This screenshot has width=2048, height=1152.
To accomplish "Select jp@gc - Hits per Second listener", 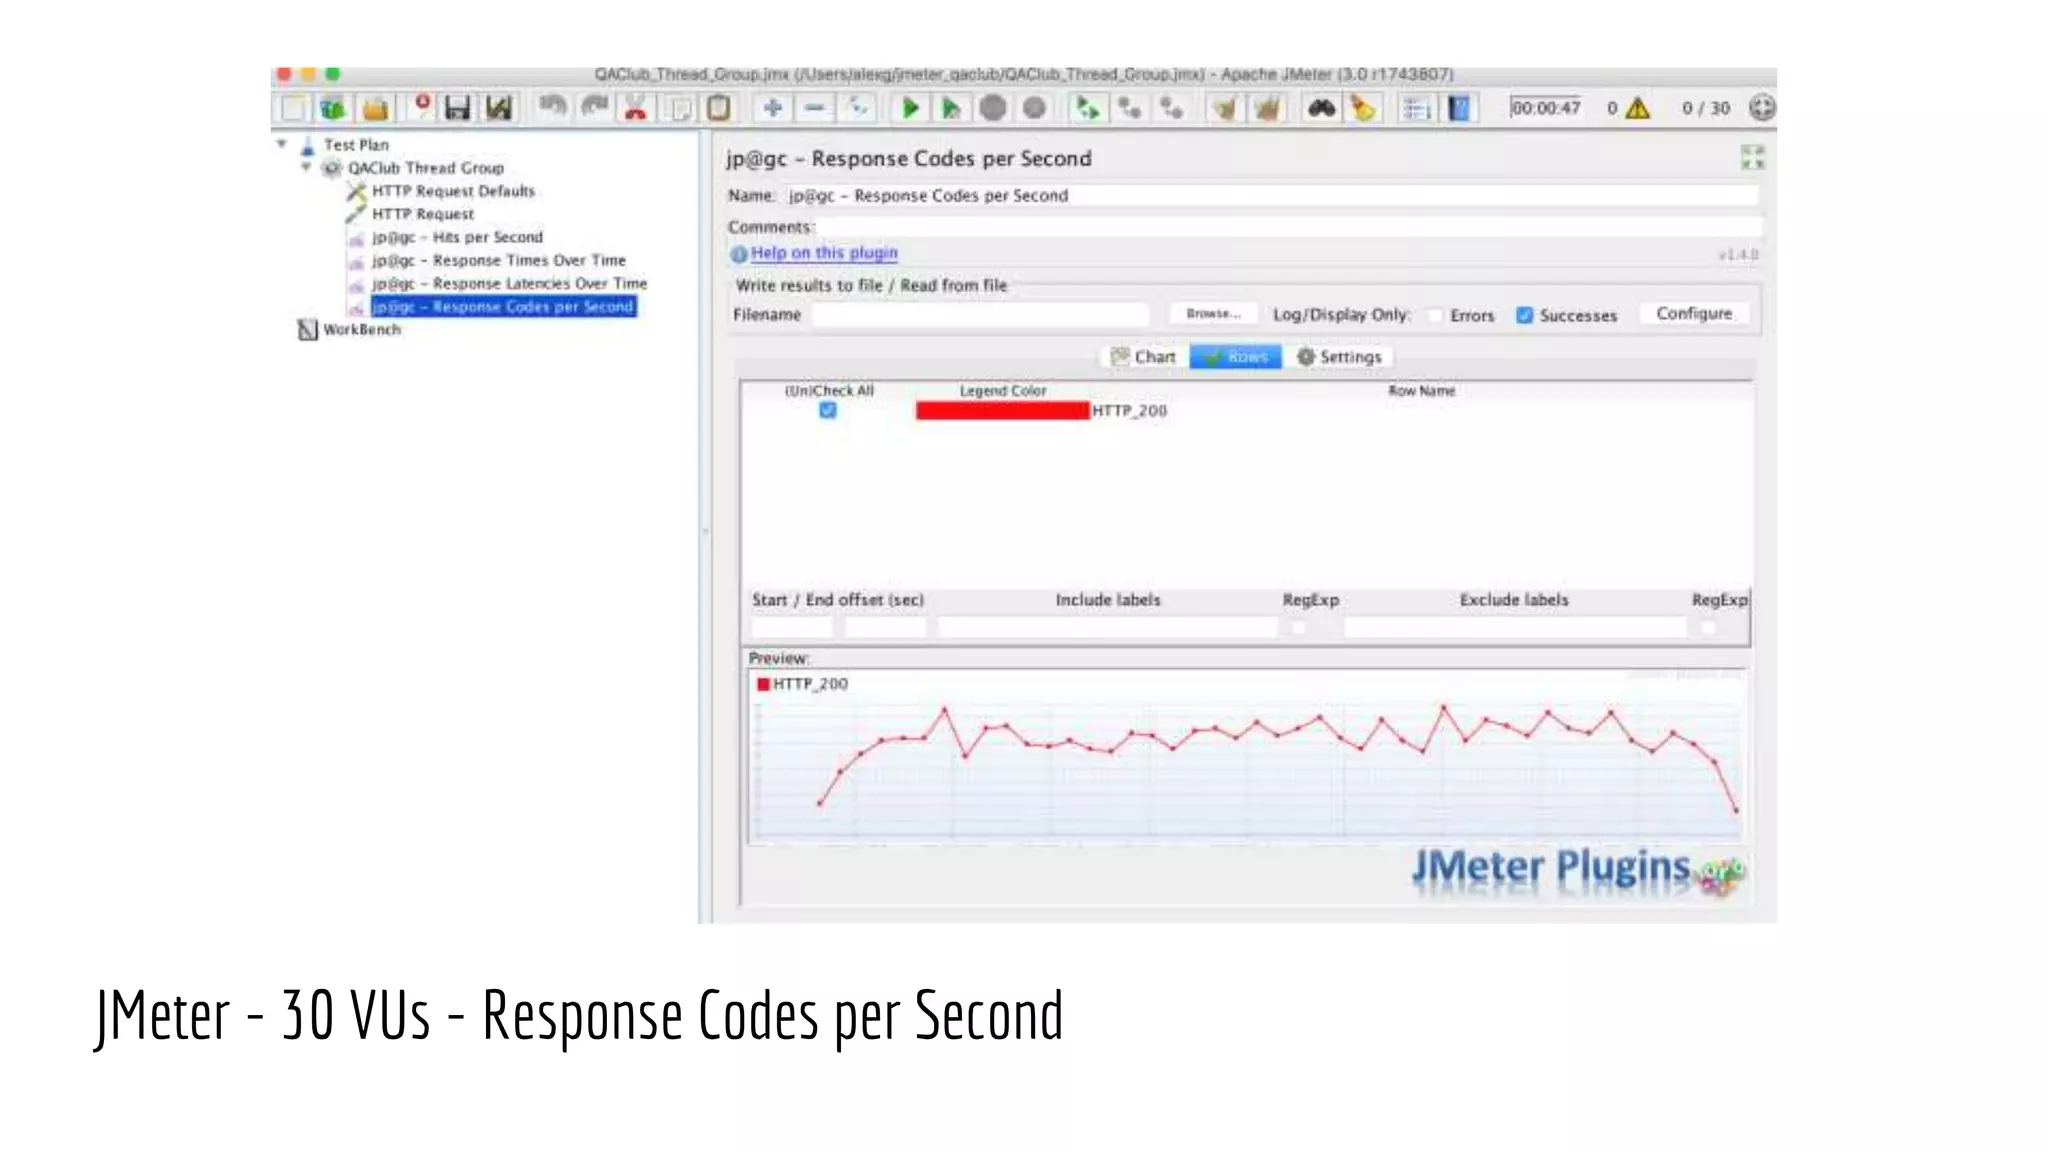I will (x=457, y=237).
